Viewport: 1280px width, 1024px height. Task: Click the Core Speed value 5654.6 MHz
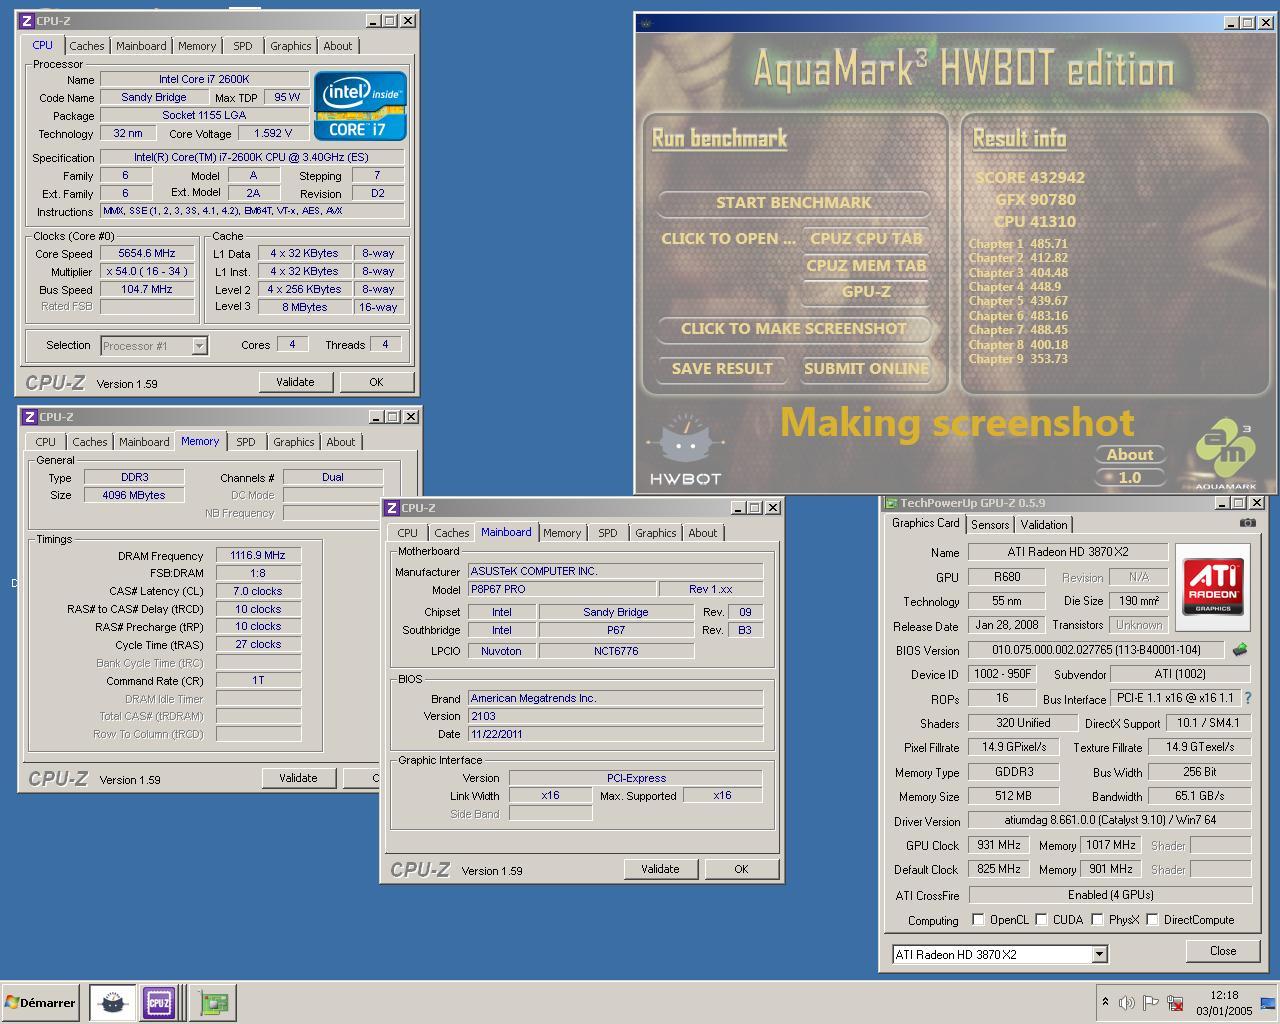tap(147, 254)
